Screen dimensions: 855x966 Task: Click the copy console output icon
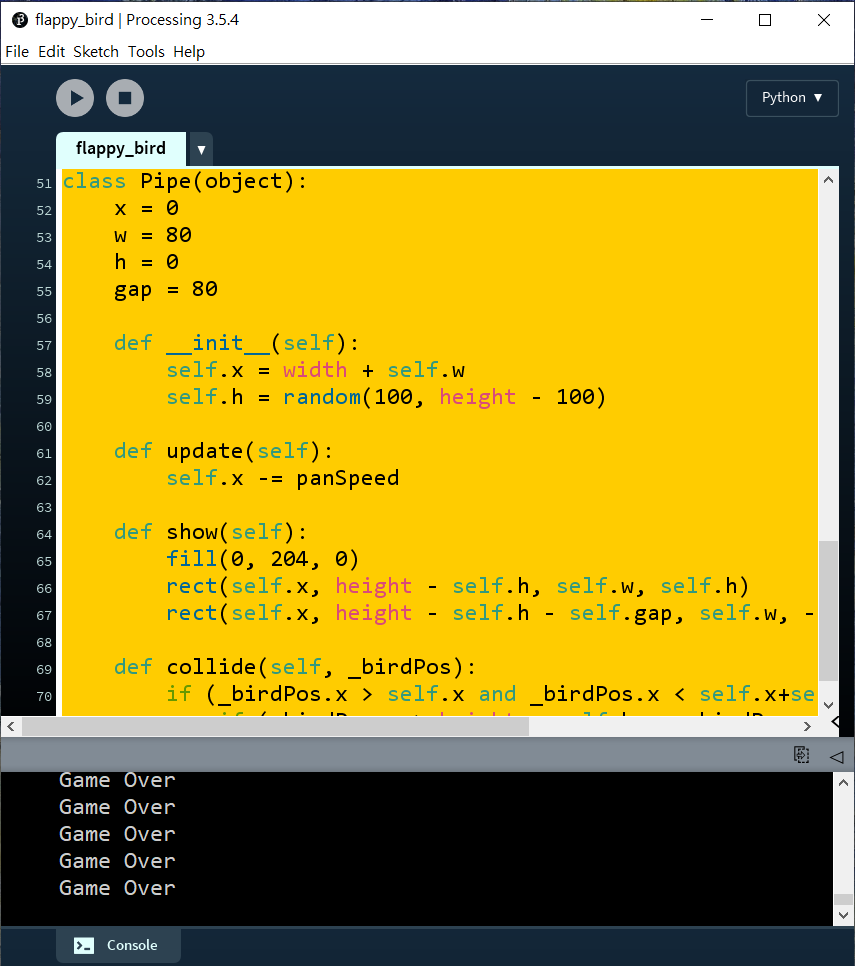click(x=801, y=755)
